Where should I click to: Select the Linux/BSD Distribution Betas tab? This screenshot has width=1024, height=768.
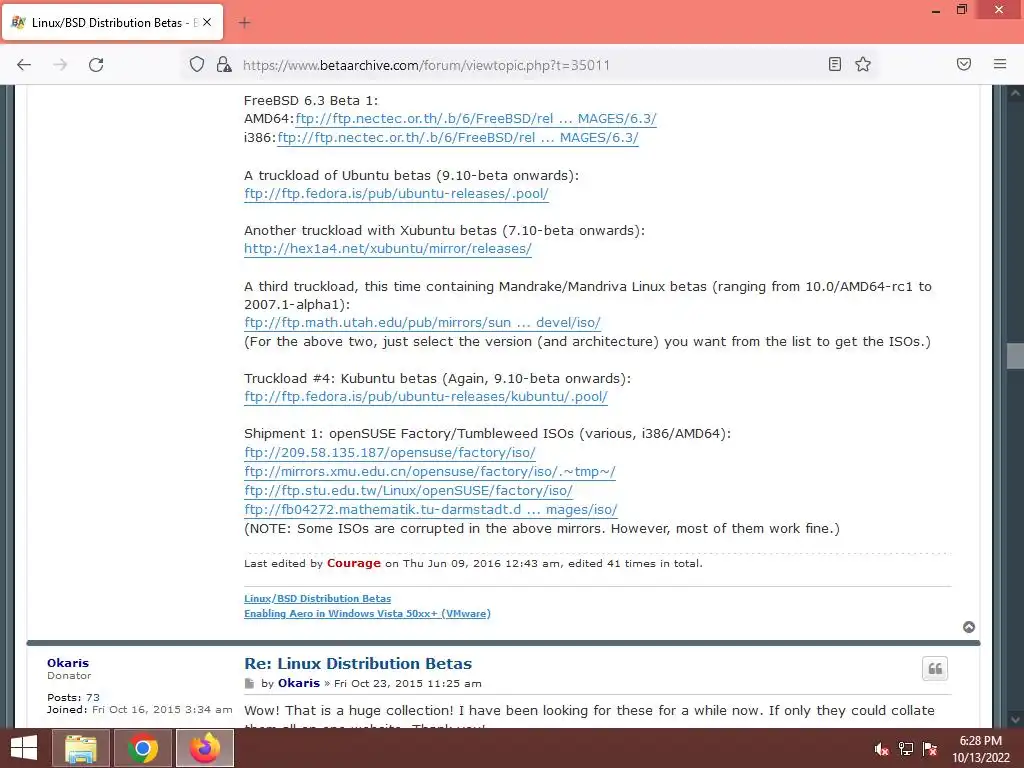pyautogui.click(x=112, y=22)
